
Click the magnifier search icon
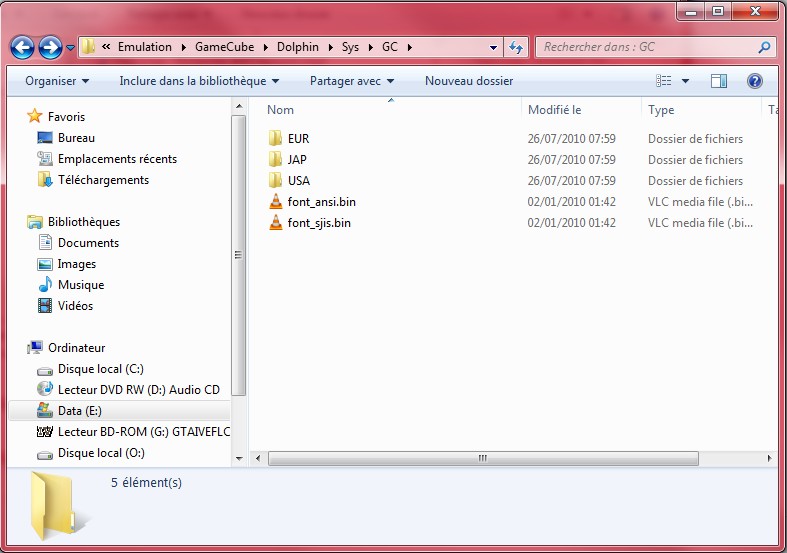click(764, 47)
